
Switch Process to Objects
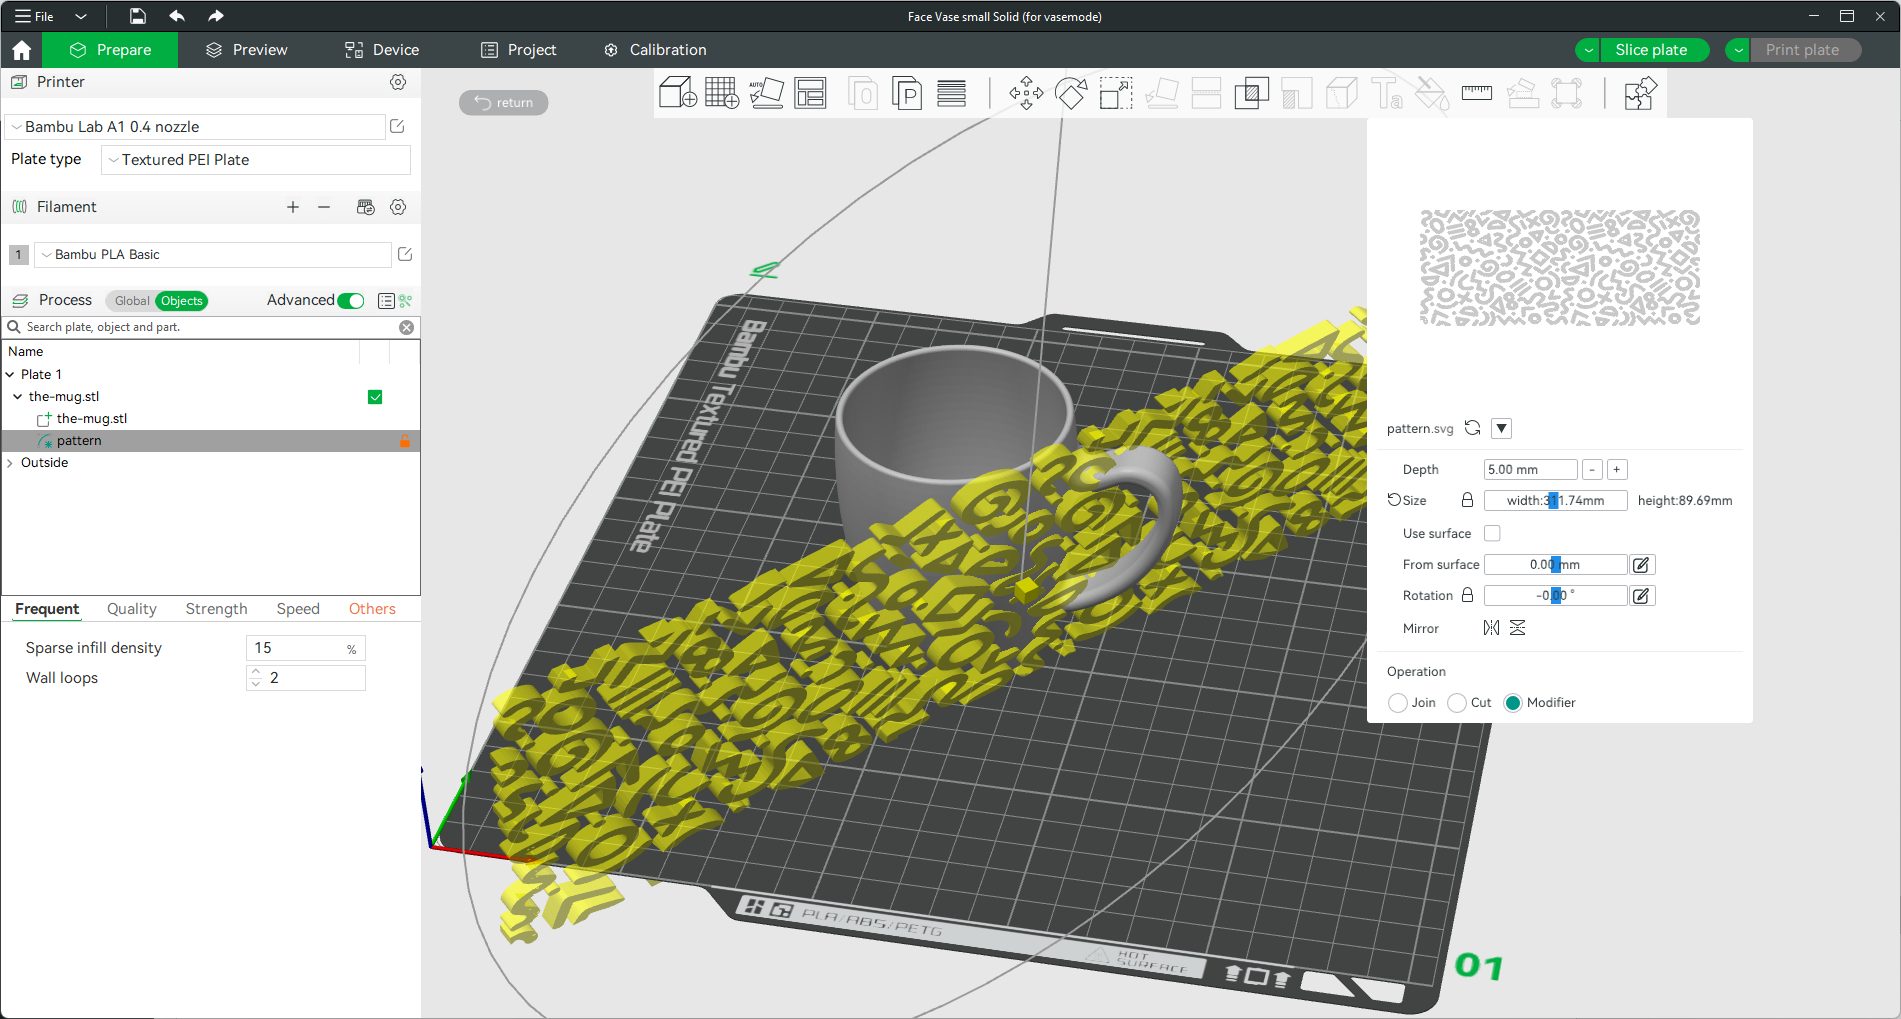(x=181, y=301)
